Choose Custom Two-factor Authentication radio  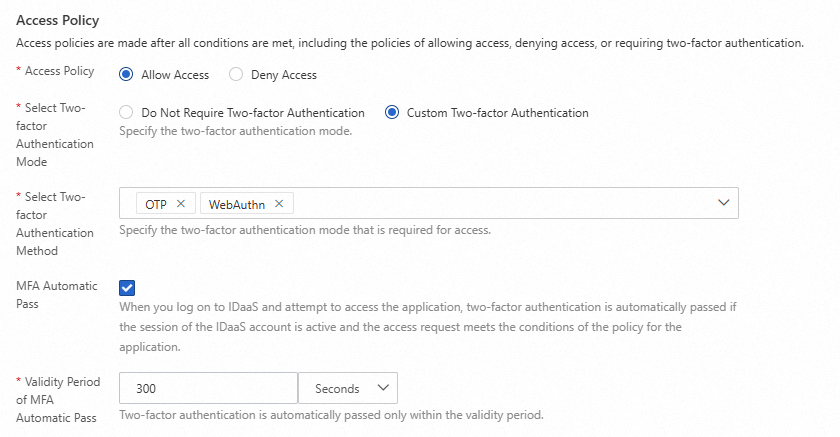(392, 113)
